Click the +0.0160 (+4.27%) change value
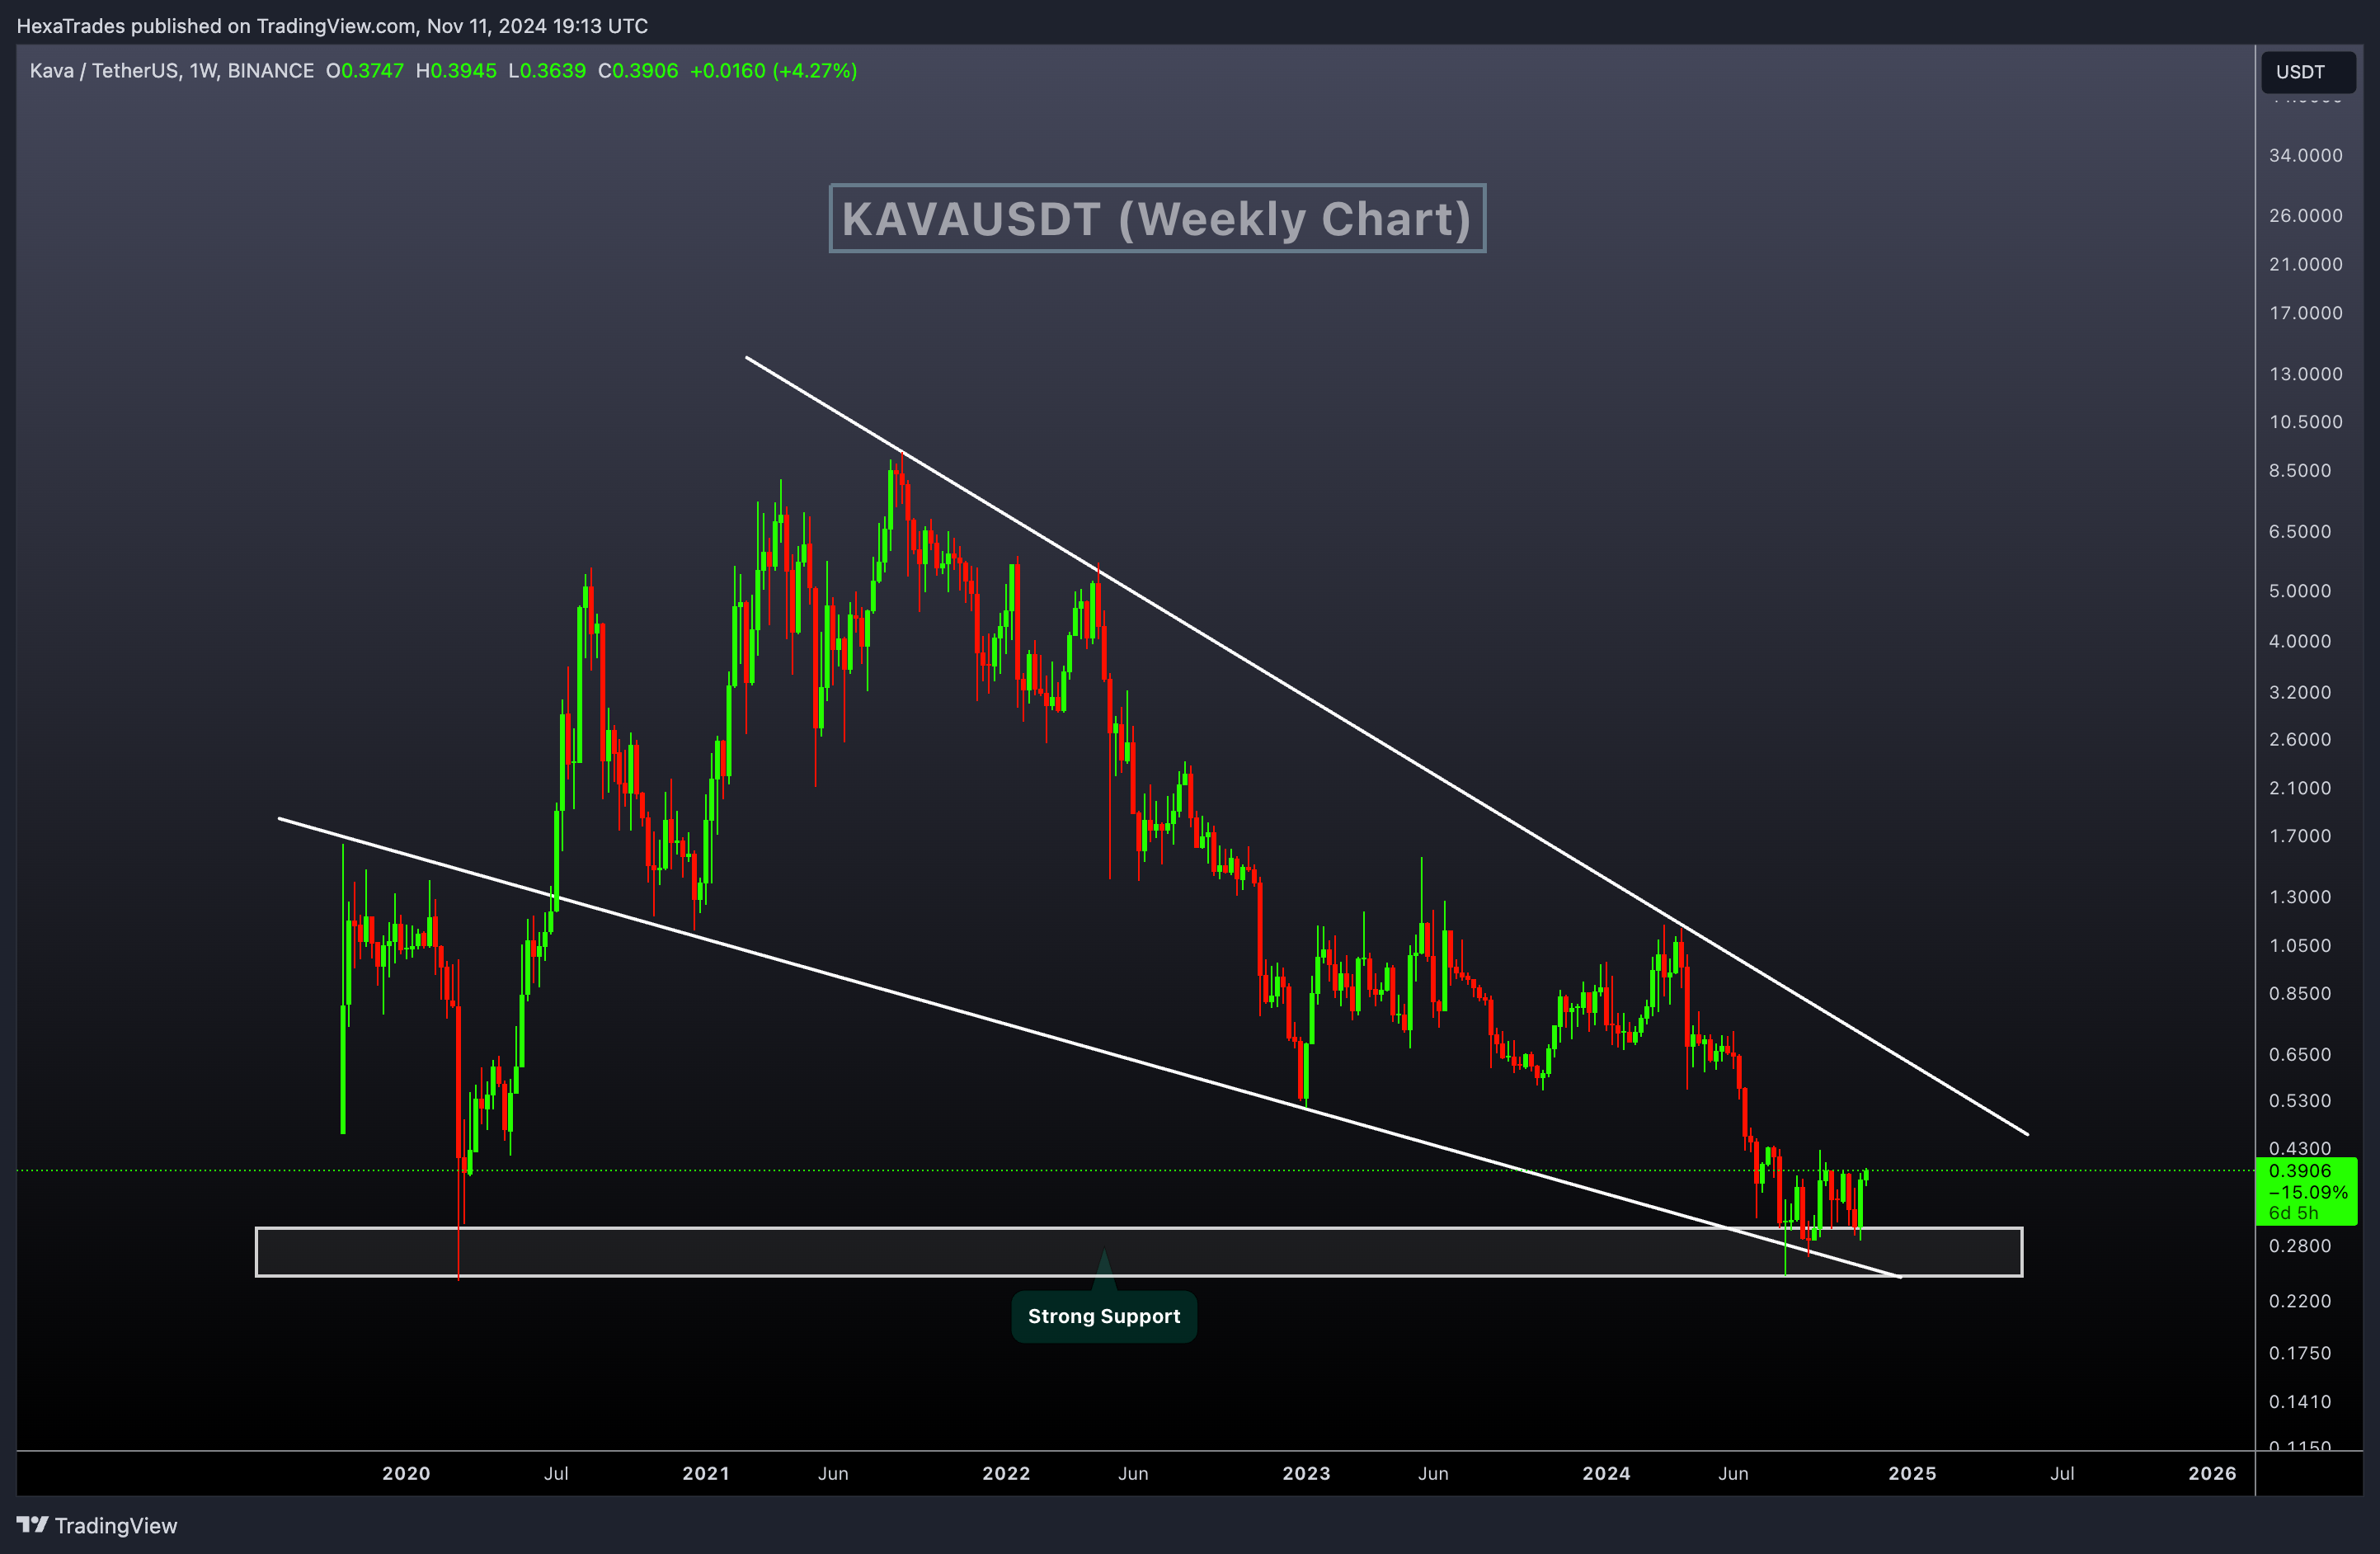 point(773,71)
